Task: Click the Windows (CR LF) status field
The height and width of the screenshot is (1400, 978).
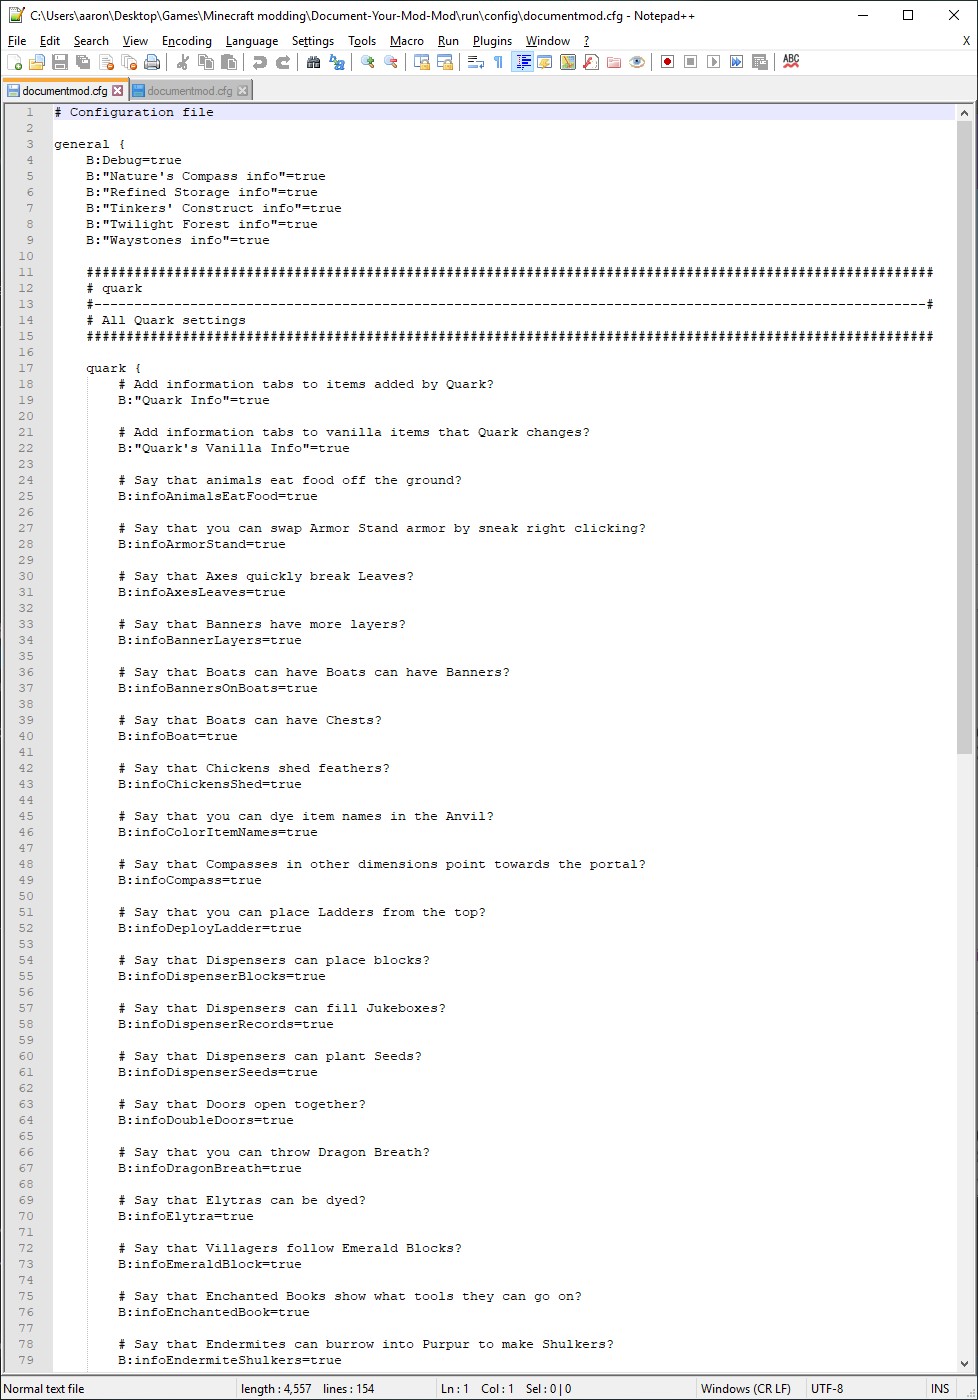Action: (x=746, y=1388)
